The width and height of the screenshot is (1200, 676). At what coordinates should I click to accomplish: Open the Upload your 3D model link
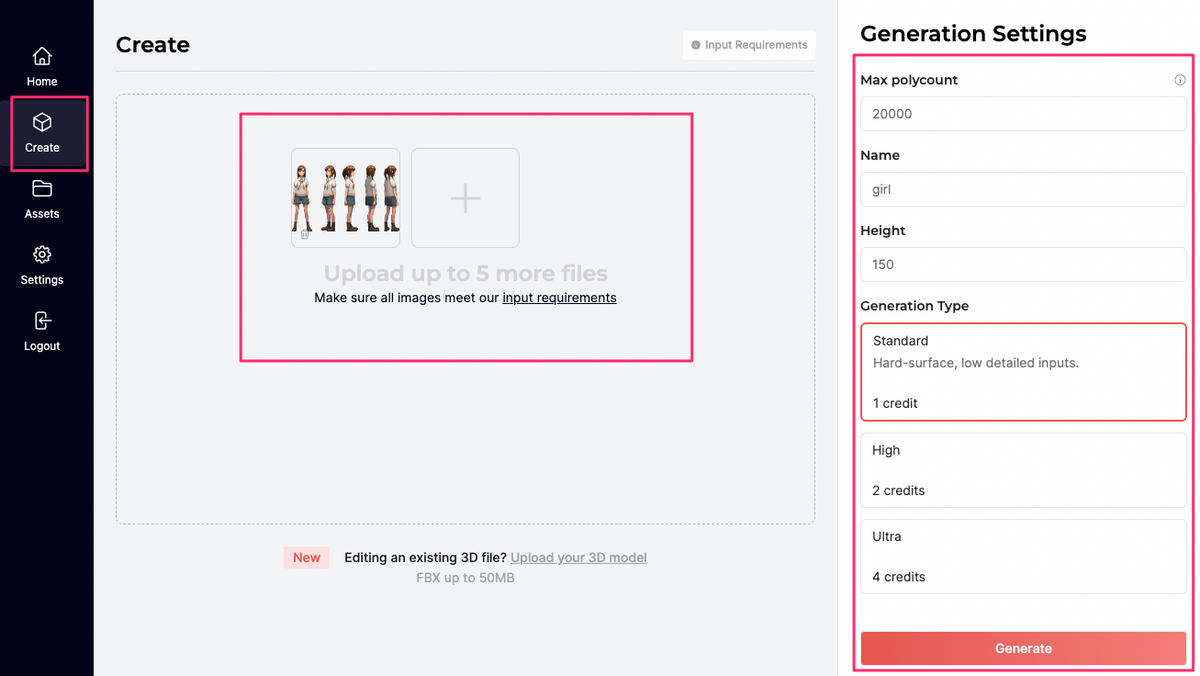click(578, 557)
